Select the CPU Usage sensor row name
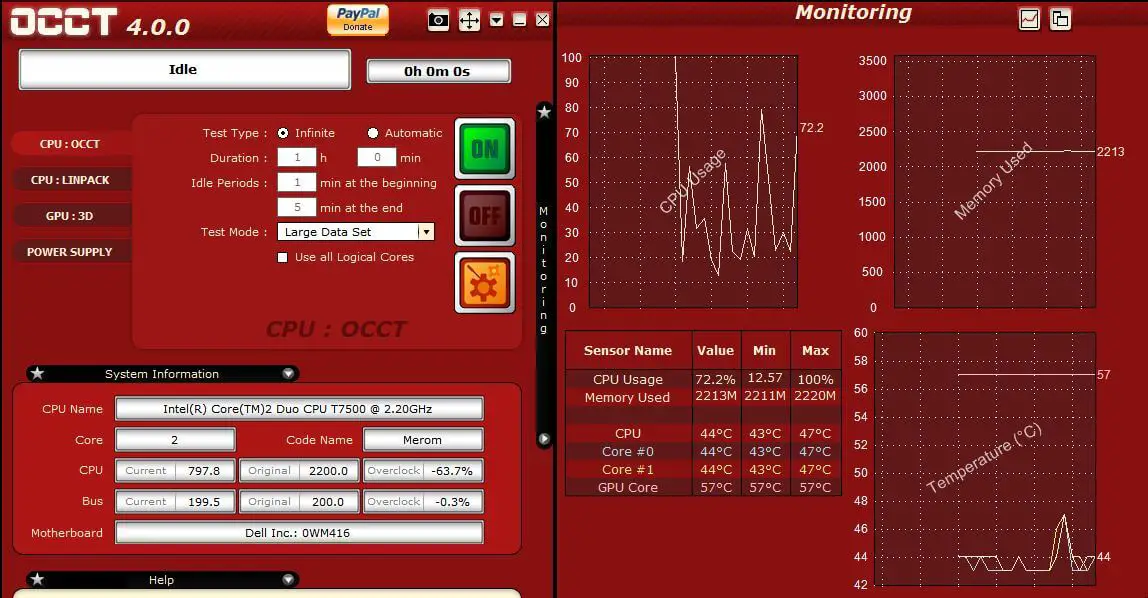This screenshot has width=1148, height=598. click(628, 379)
